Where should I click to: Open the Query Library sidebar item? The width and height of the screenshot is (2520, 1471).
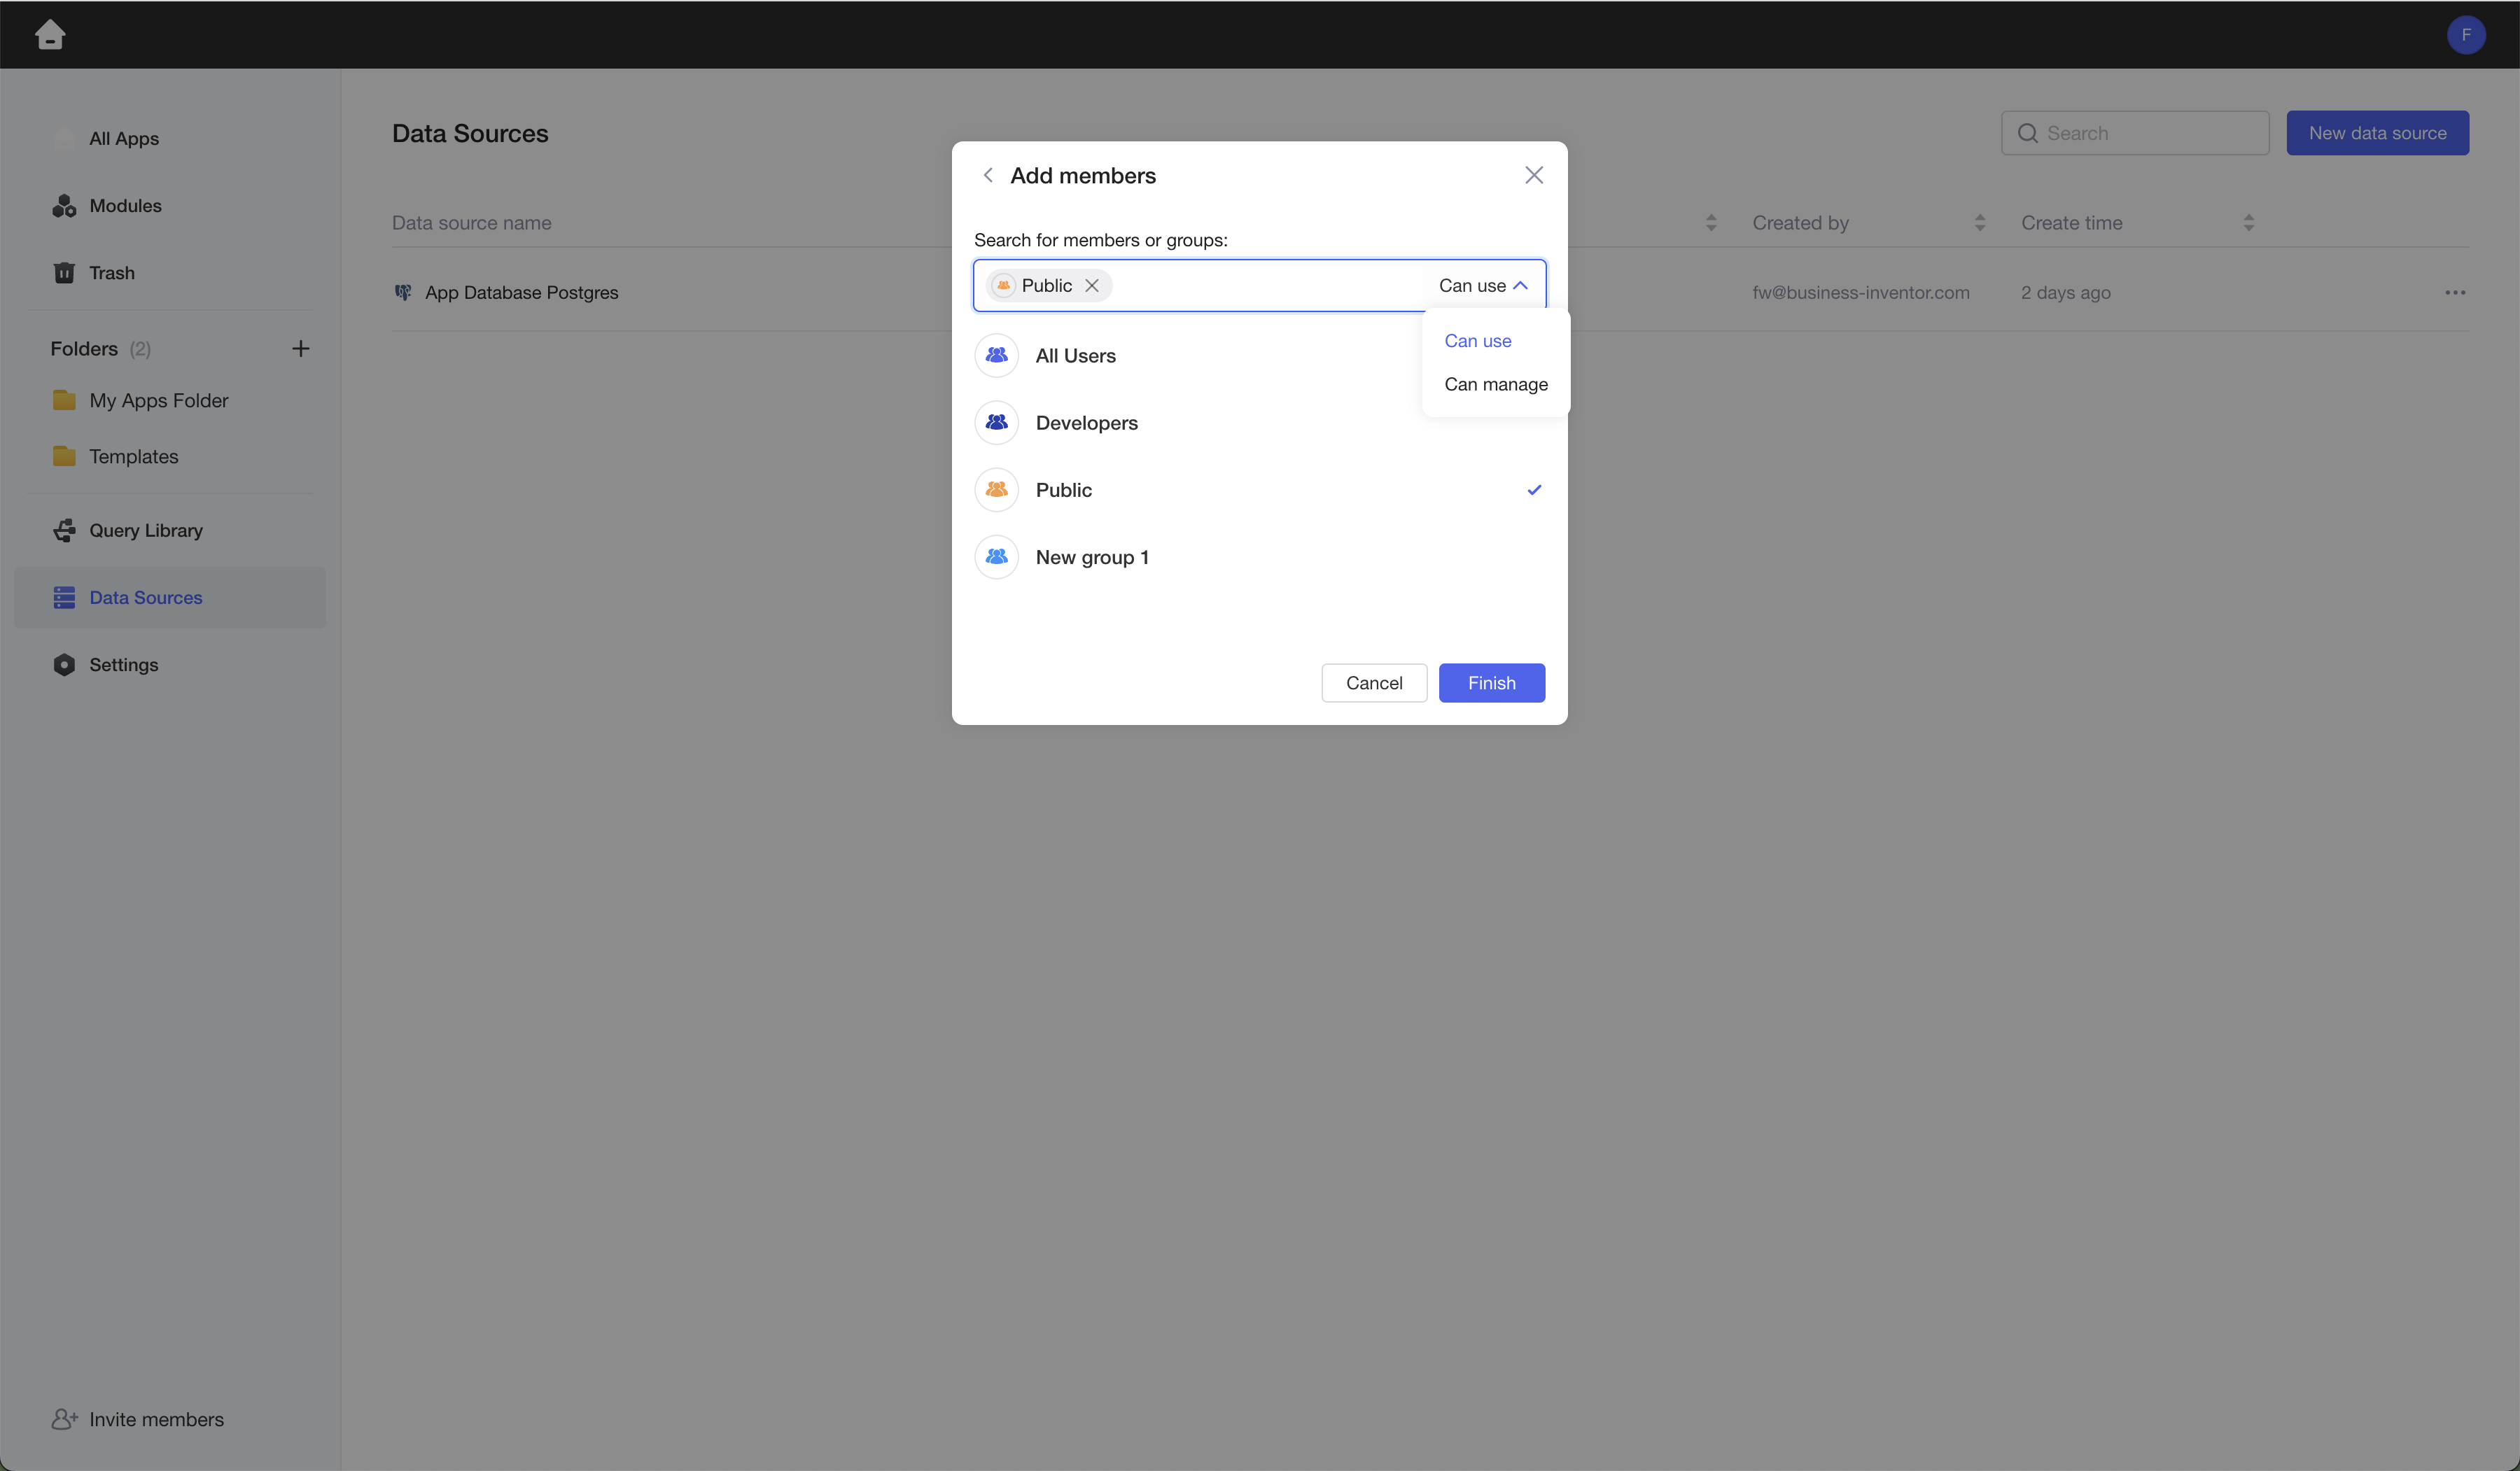(146, 531)
